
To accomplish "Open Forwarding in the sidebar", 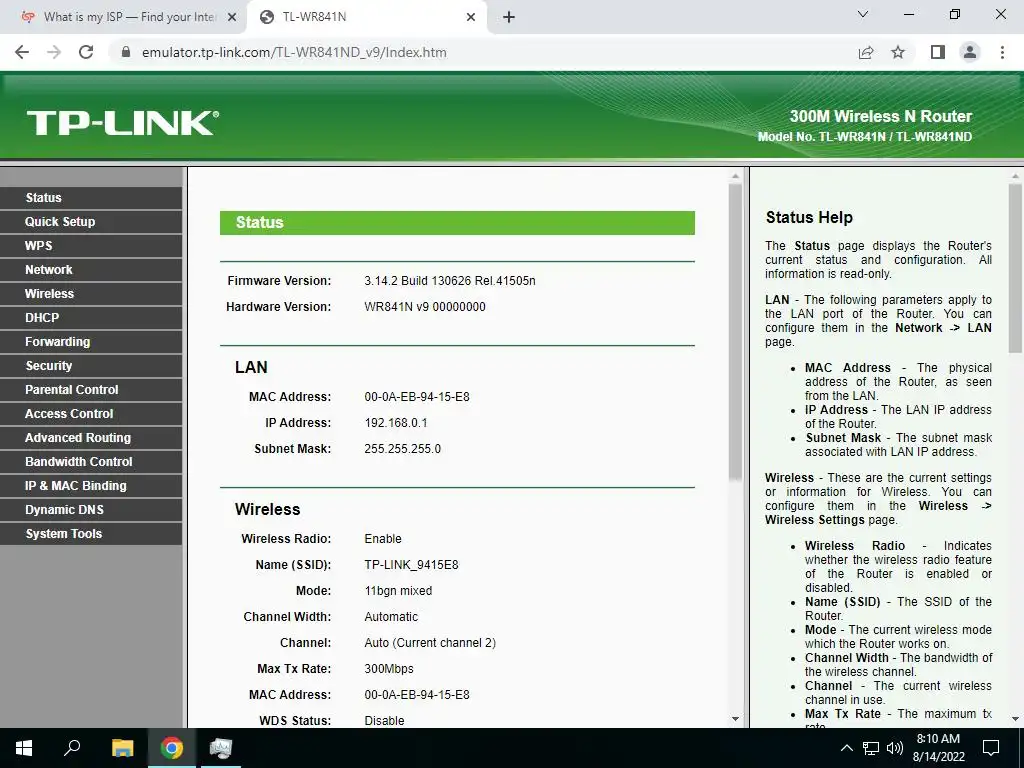I will click(91, 342).
